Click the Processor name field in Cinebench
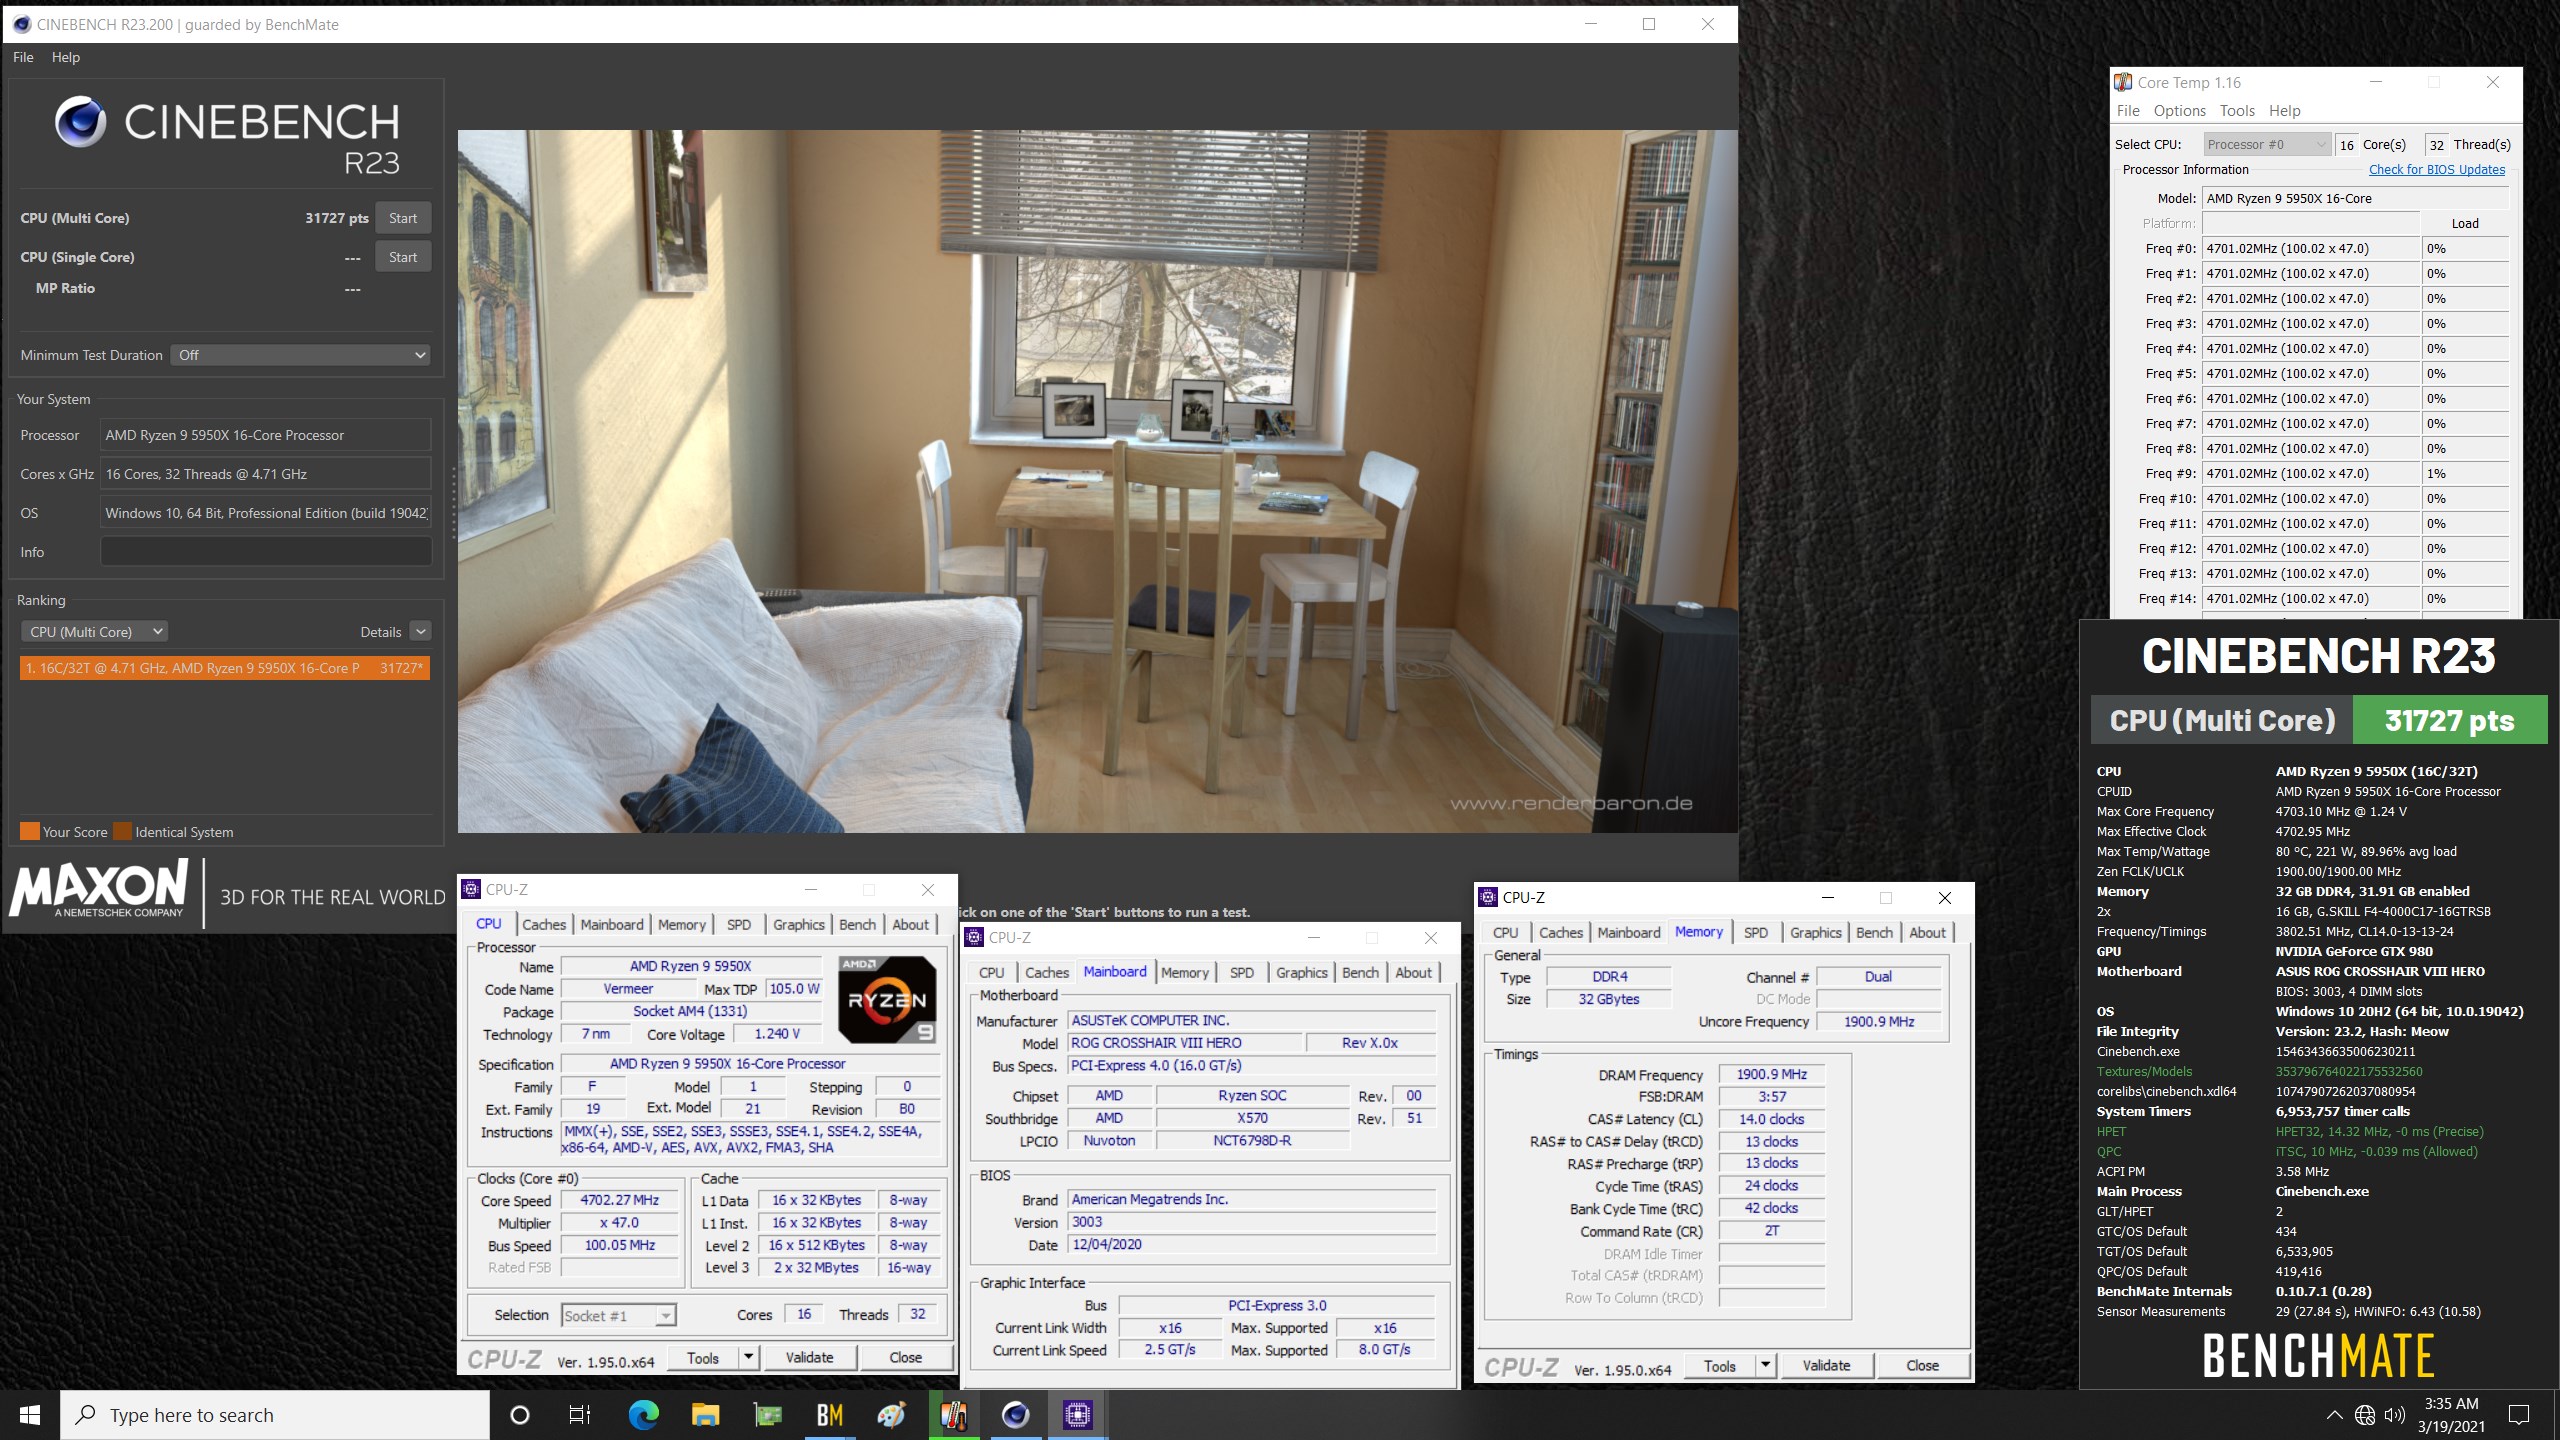2560x1440 pixels. click(x=266, y=435)
